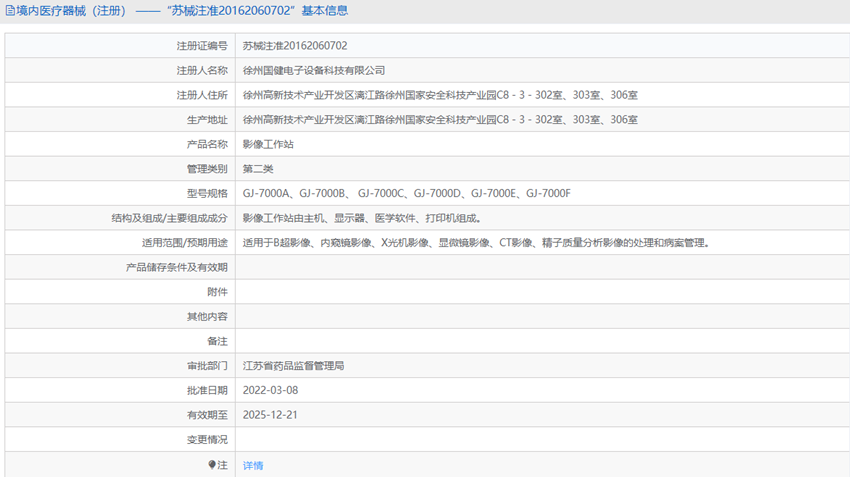Click the 产品储存条件及有效期 label
Screen dimensions: 850x477
click(177, 267)
